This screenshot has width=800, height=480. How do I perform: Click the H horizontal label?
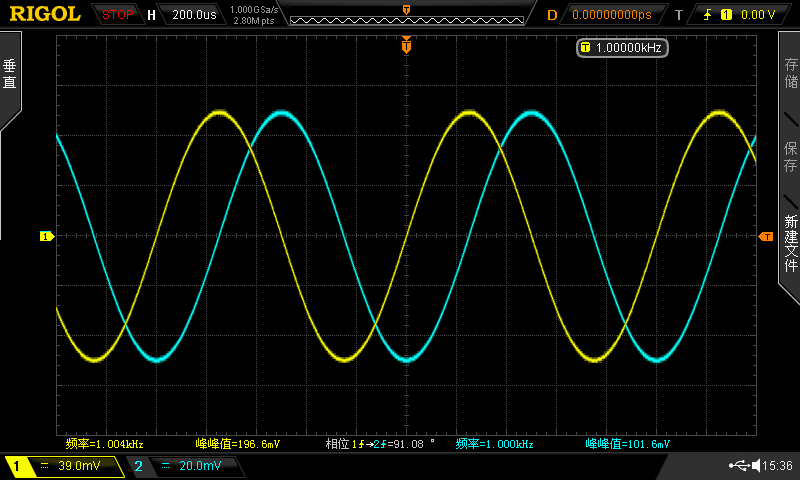point(152,15)
